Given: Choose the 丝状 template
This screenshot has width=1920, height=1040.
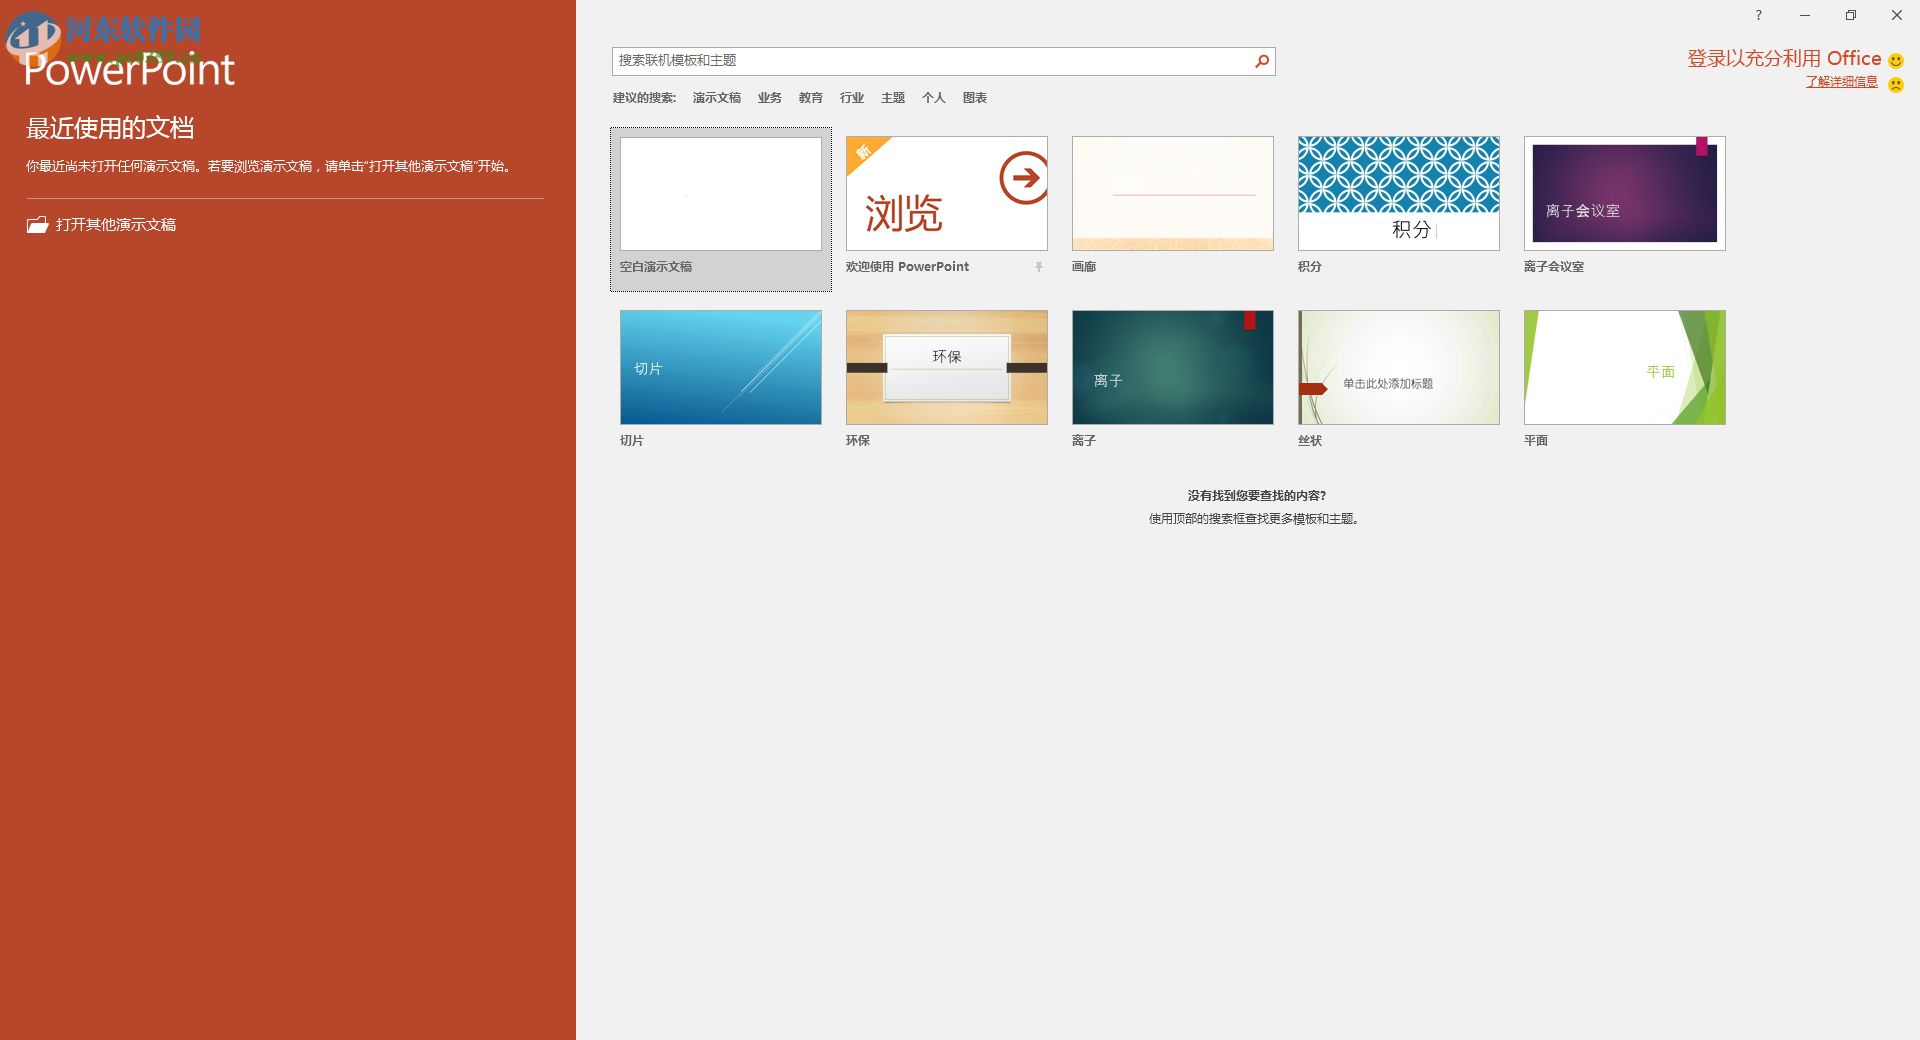Looking at the screenshot, I should point(1398,367).
